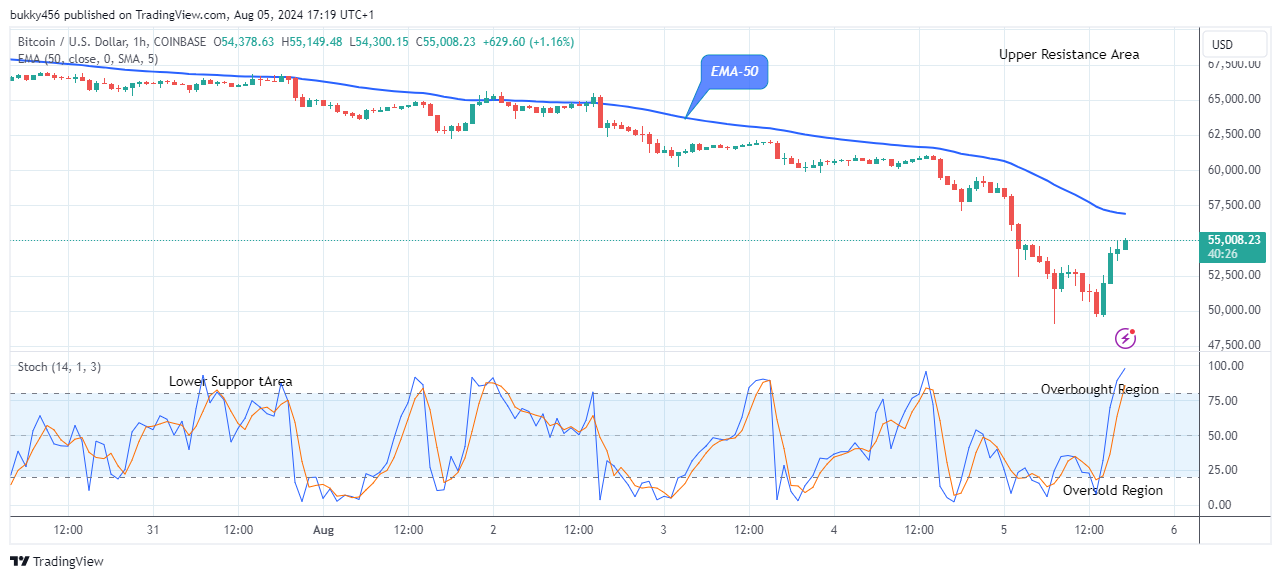Click the Stoch (14, 1, 3) indicator legend
The image size is (1281, 579).
click(x=58, y=367)
